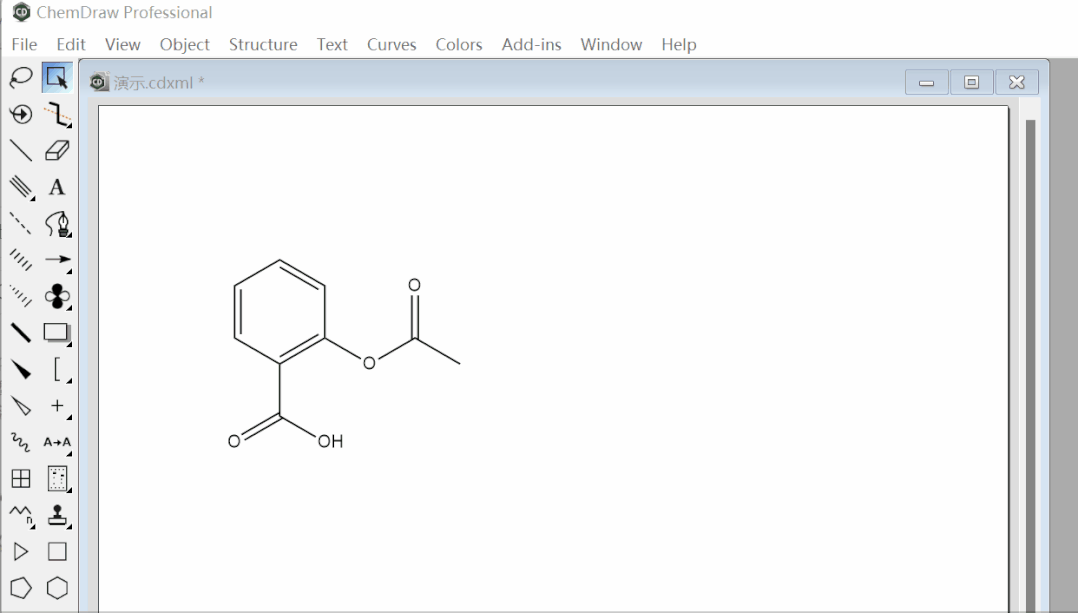The height and width of the screenshot is (613, 1078).
Task: Select the Templates stamp tool
Action: click(x=57, y=515)
